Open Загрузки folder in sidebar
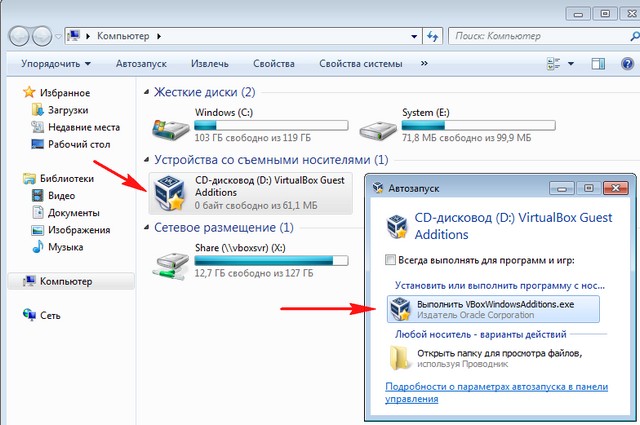 68,110
